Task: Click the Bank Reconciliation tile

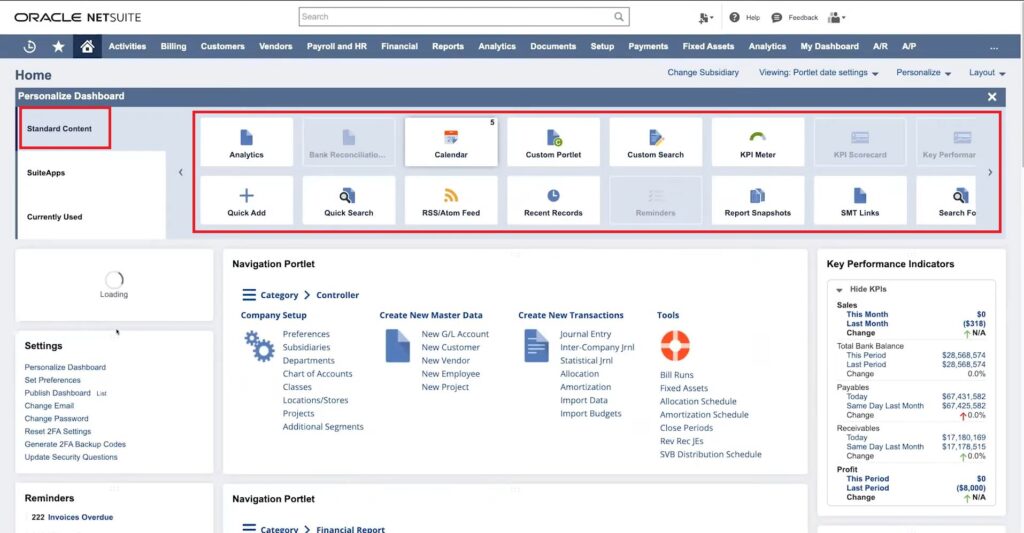Action: point(349,142)
